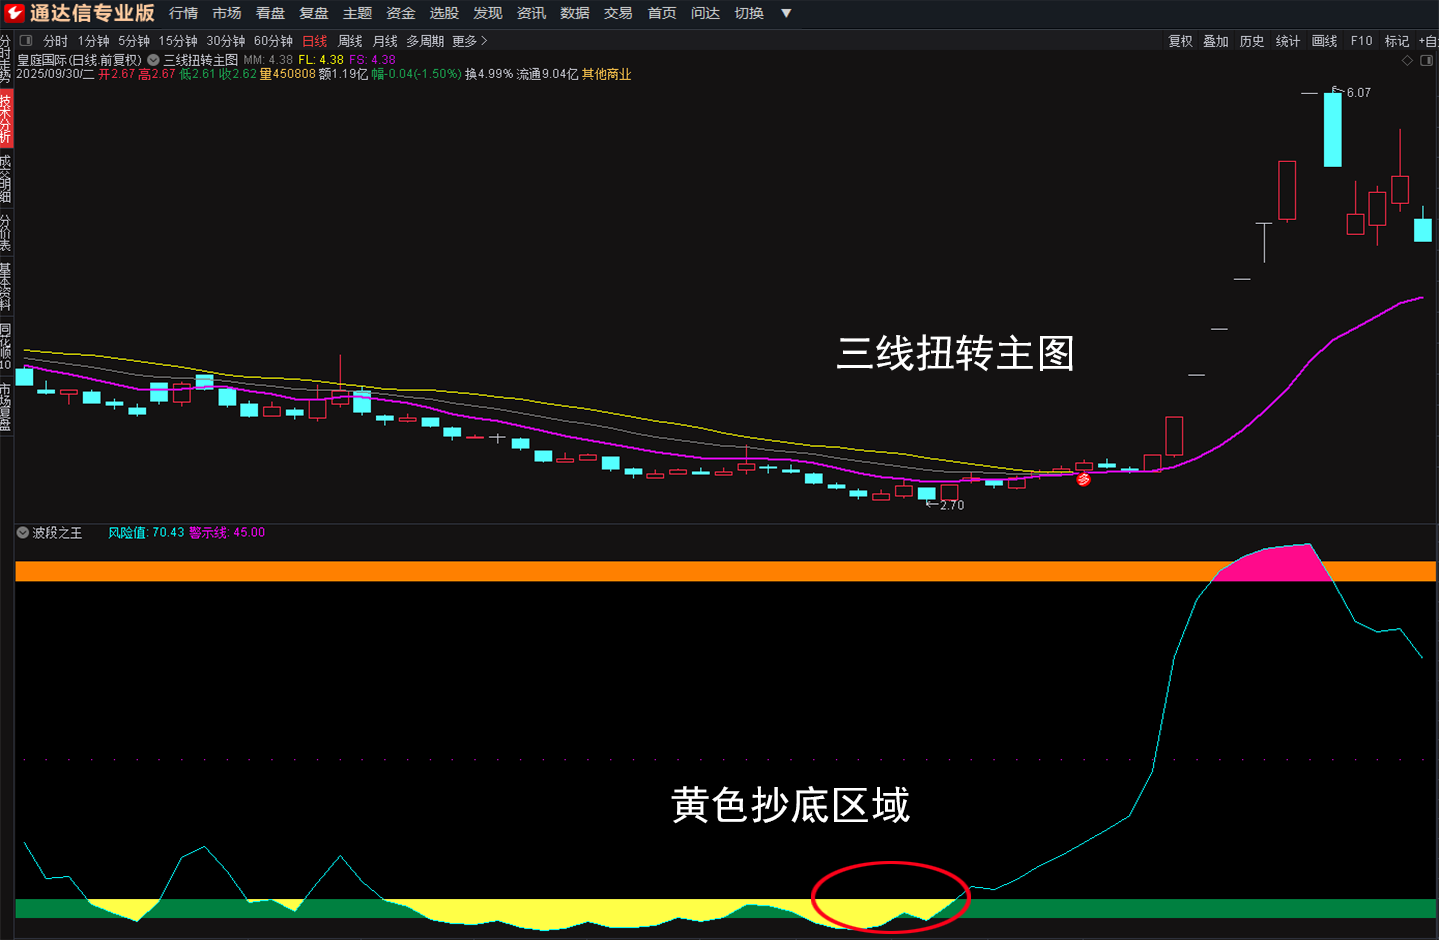The width and height of the screenshot is (1439, 940).
Task: Click the 复权 button
Action: tap(1180, 41)
